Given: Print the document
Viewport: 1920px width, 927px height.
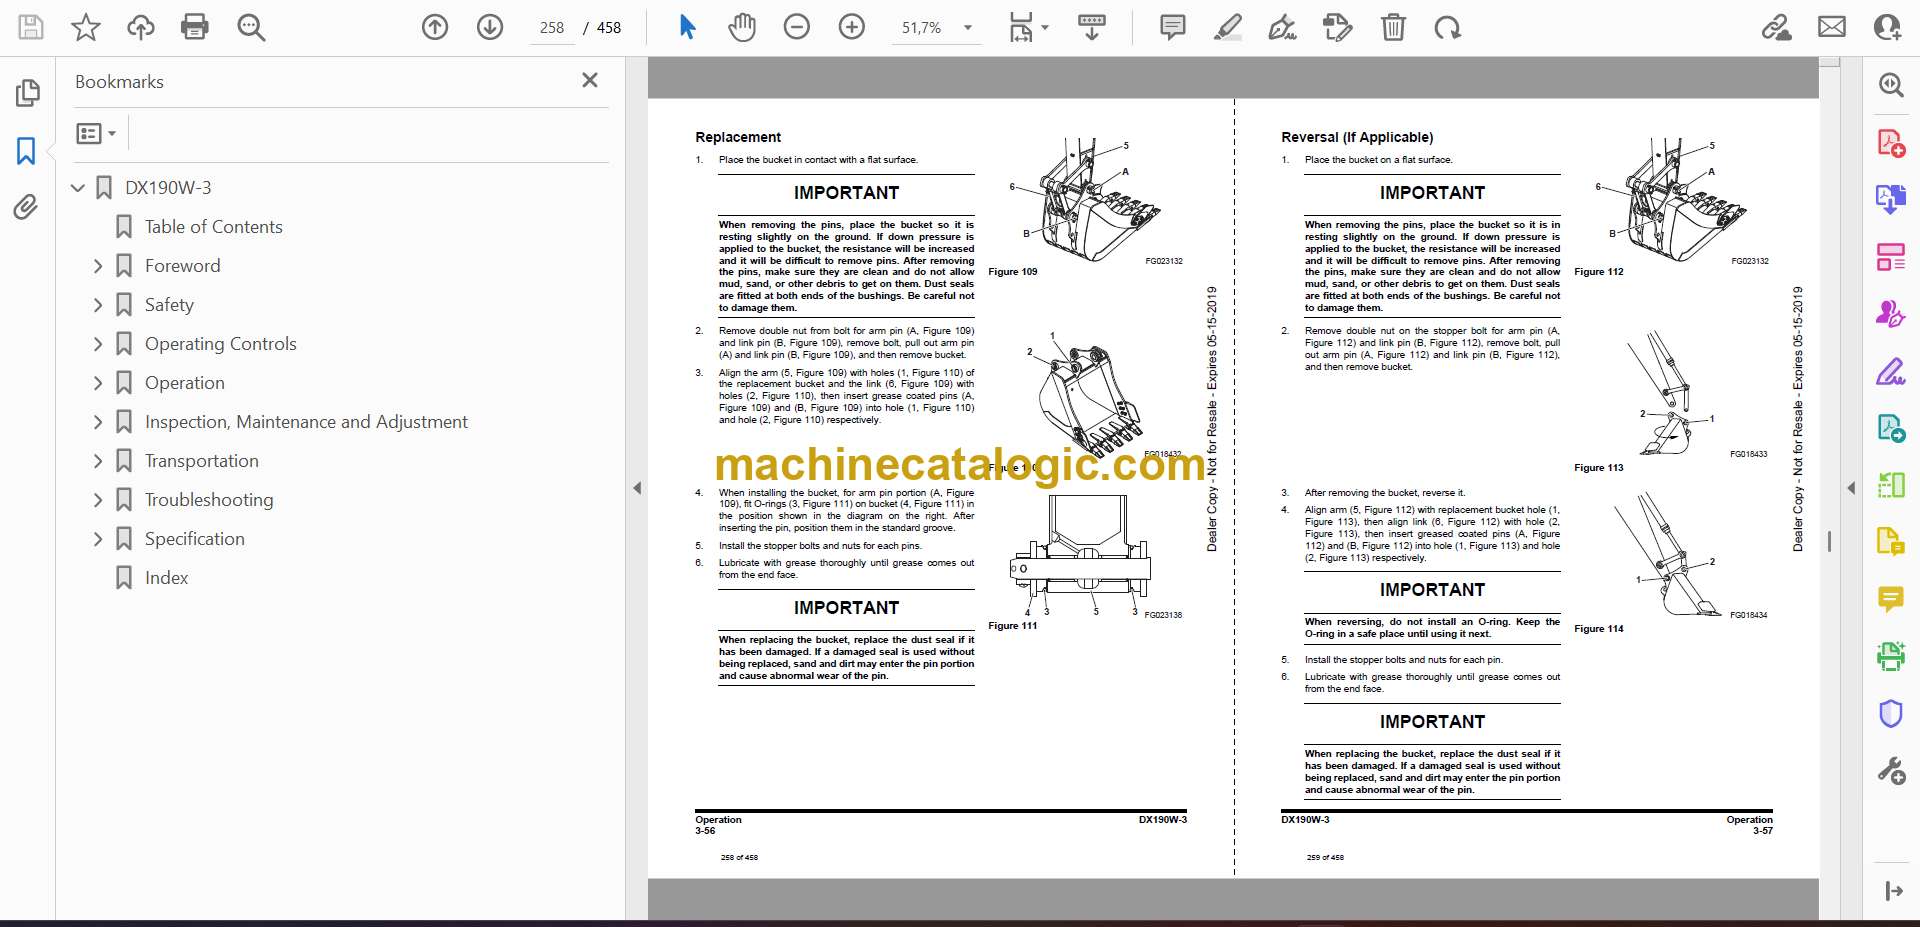Looking at the screenshot, I should [195, 27].
